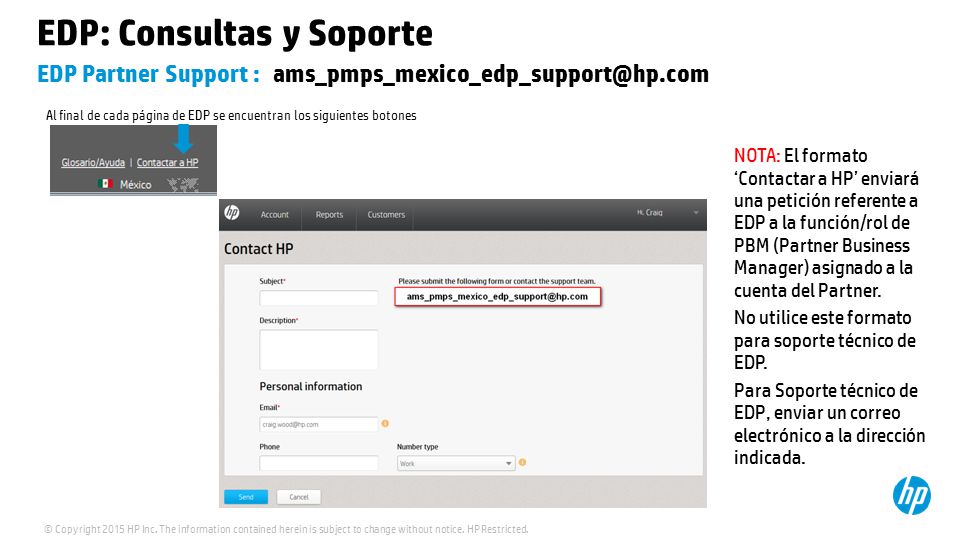Open the Account menu

click(x=274, y=215)
